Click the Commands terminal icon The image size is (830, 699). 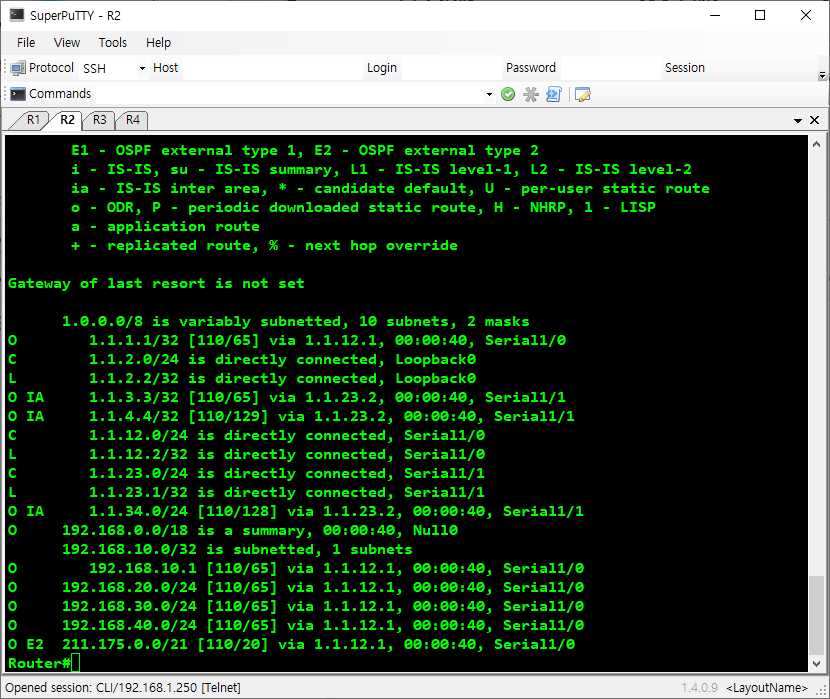click(x=18, y=94)
